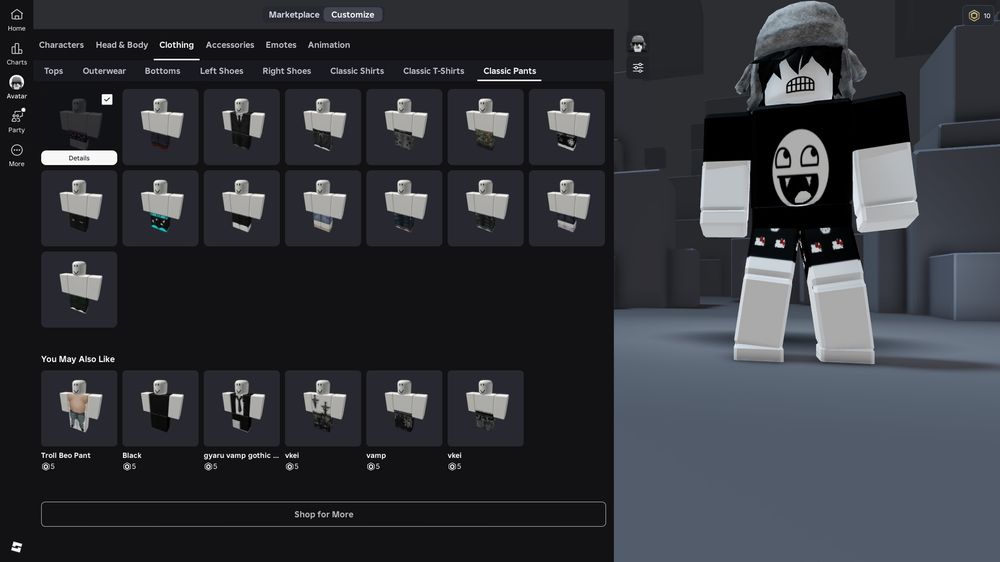Viewport: 1000px width, 562px height.
Task: Open the avatar settings sliders icon
Action: [638, 68]
